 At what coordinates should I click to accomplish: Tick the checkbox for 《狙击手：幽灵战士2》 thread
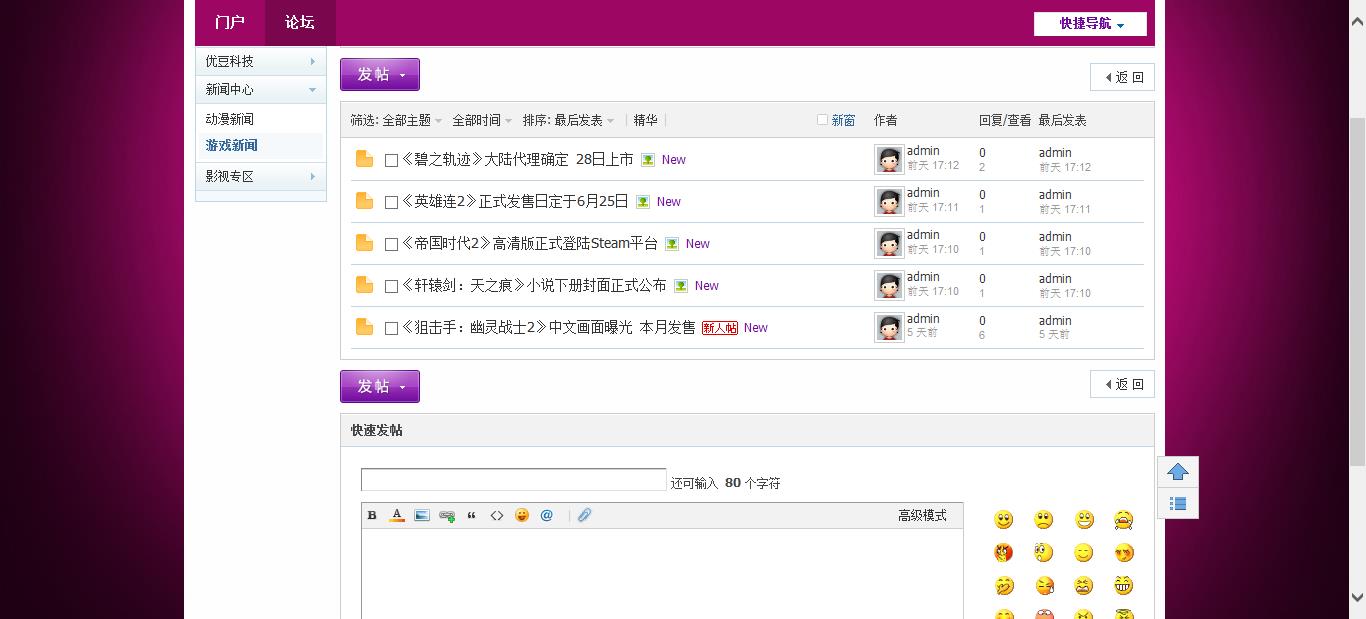(392, 328)
